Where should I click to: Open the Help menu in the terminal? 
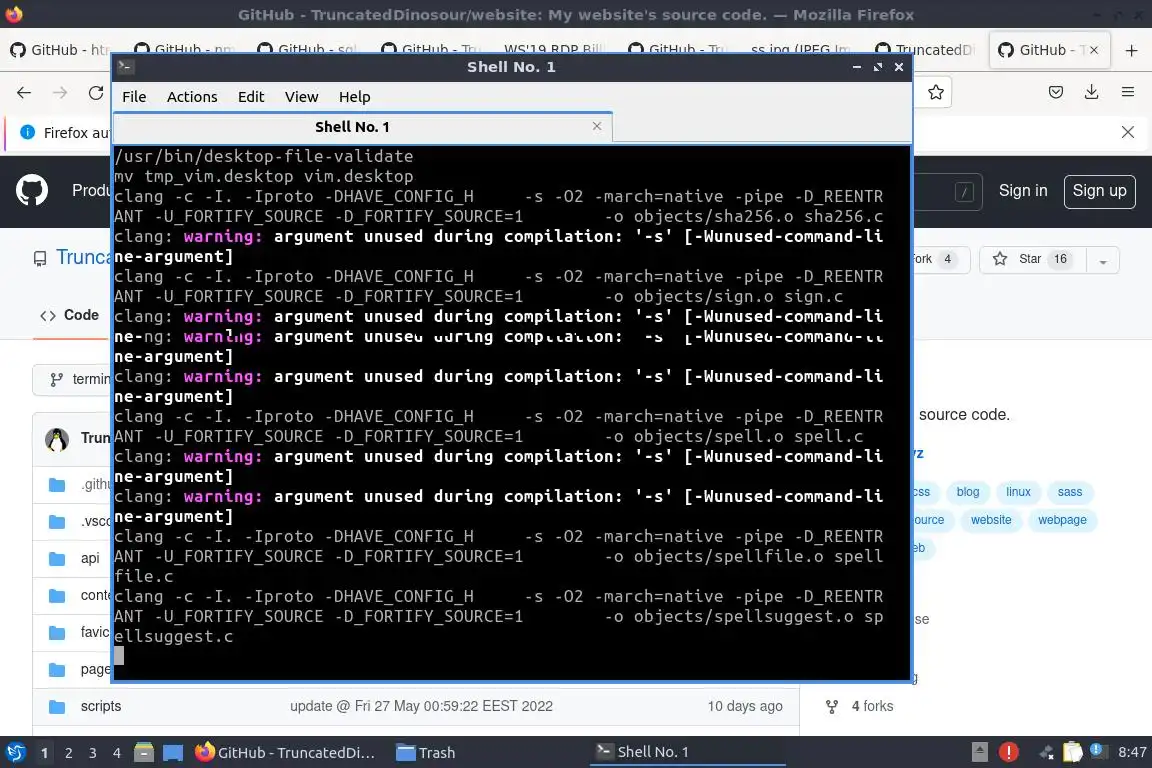[x=354, y=97]
